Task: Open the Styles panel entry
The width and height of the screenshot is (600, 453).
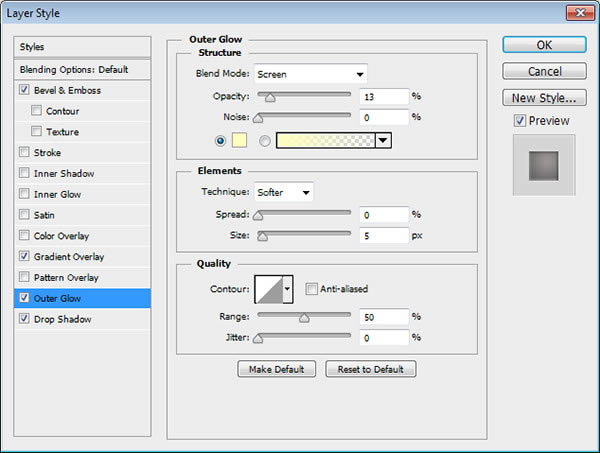Action: coord(82,47)
